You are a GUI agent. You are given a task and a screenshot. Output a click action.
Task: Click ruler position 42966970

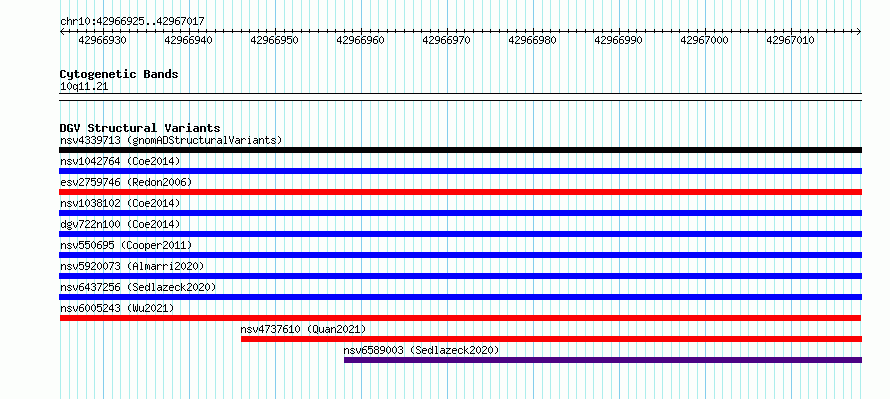[446, 40]
